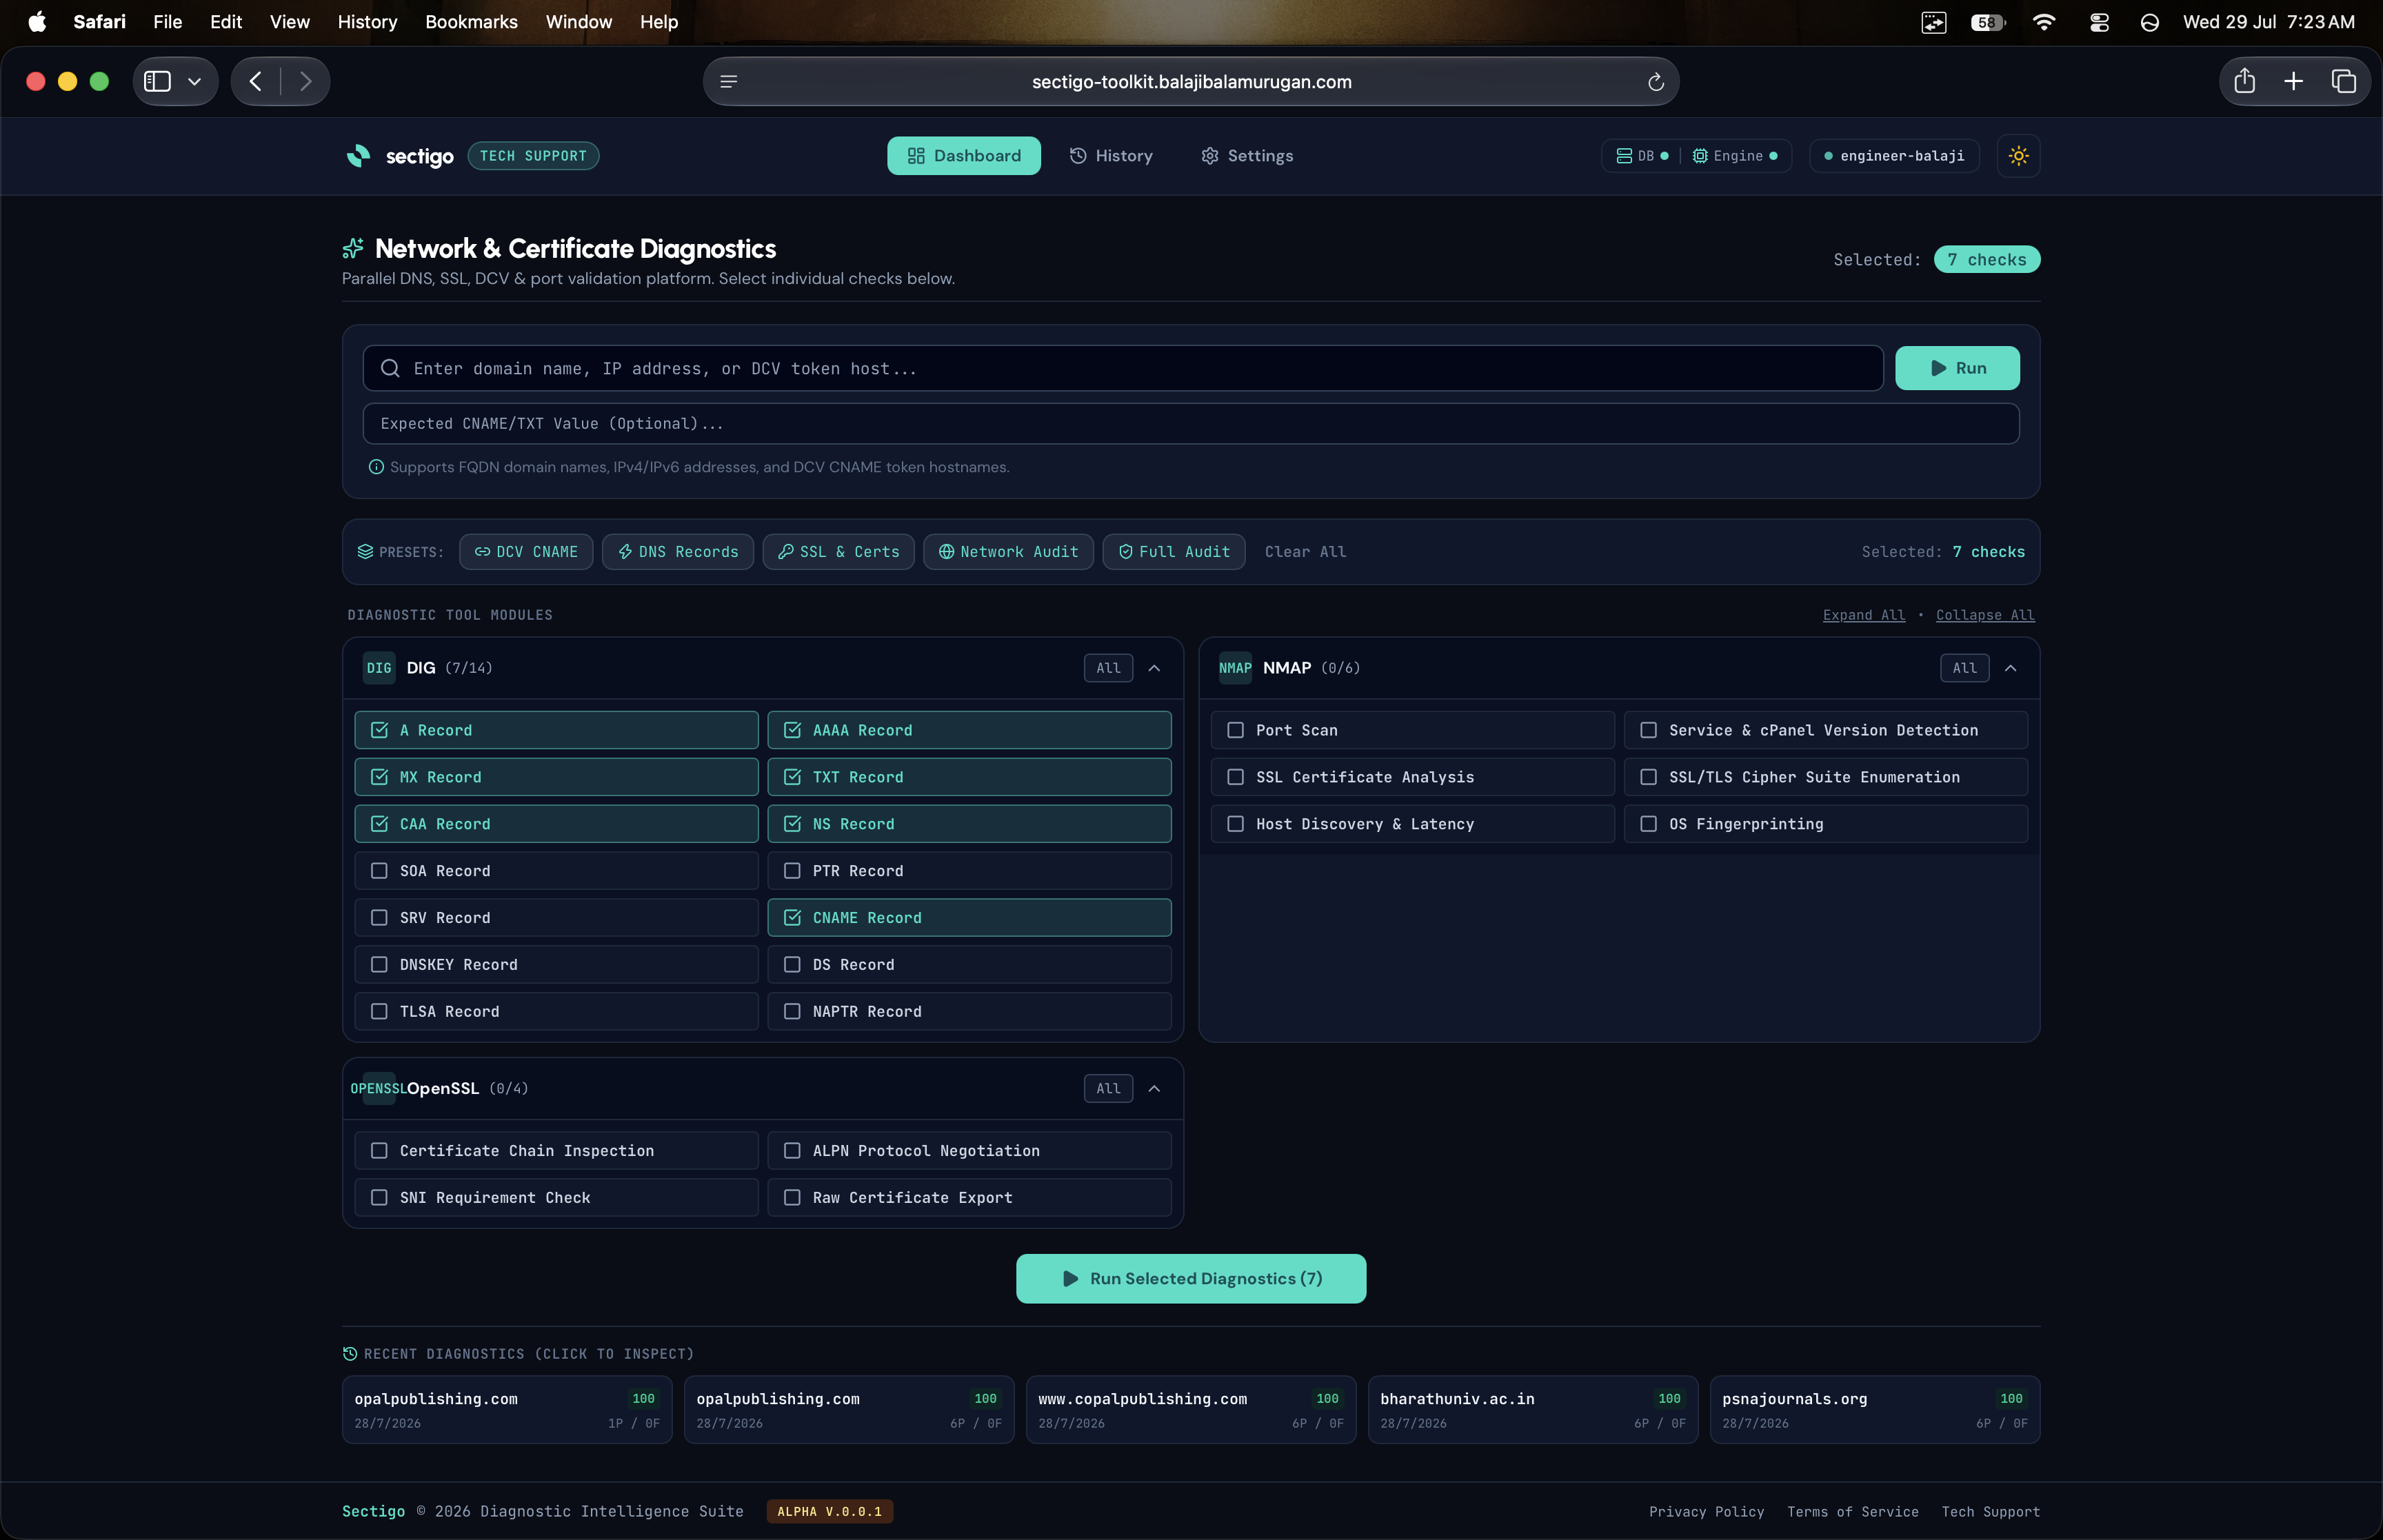Click the info icon beside Supports FQDN text
Viewport: 2383px width, 1540px height.
pyautogui.click(x=376, y=467)
